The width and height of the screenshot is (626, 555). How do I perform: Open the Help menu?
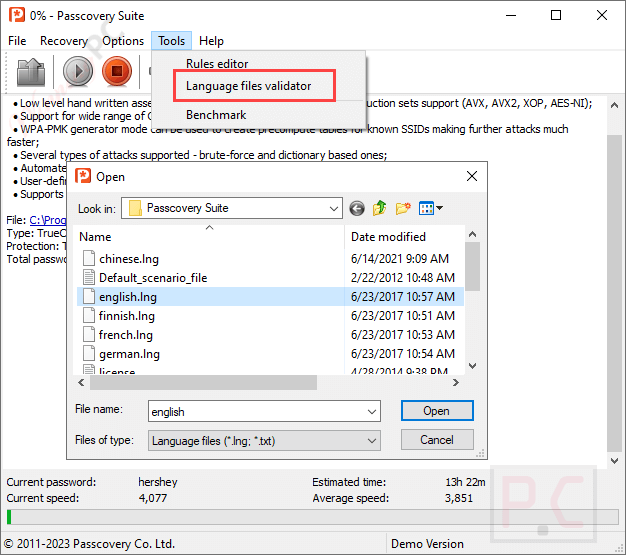click(211, 41)
